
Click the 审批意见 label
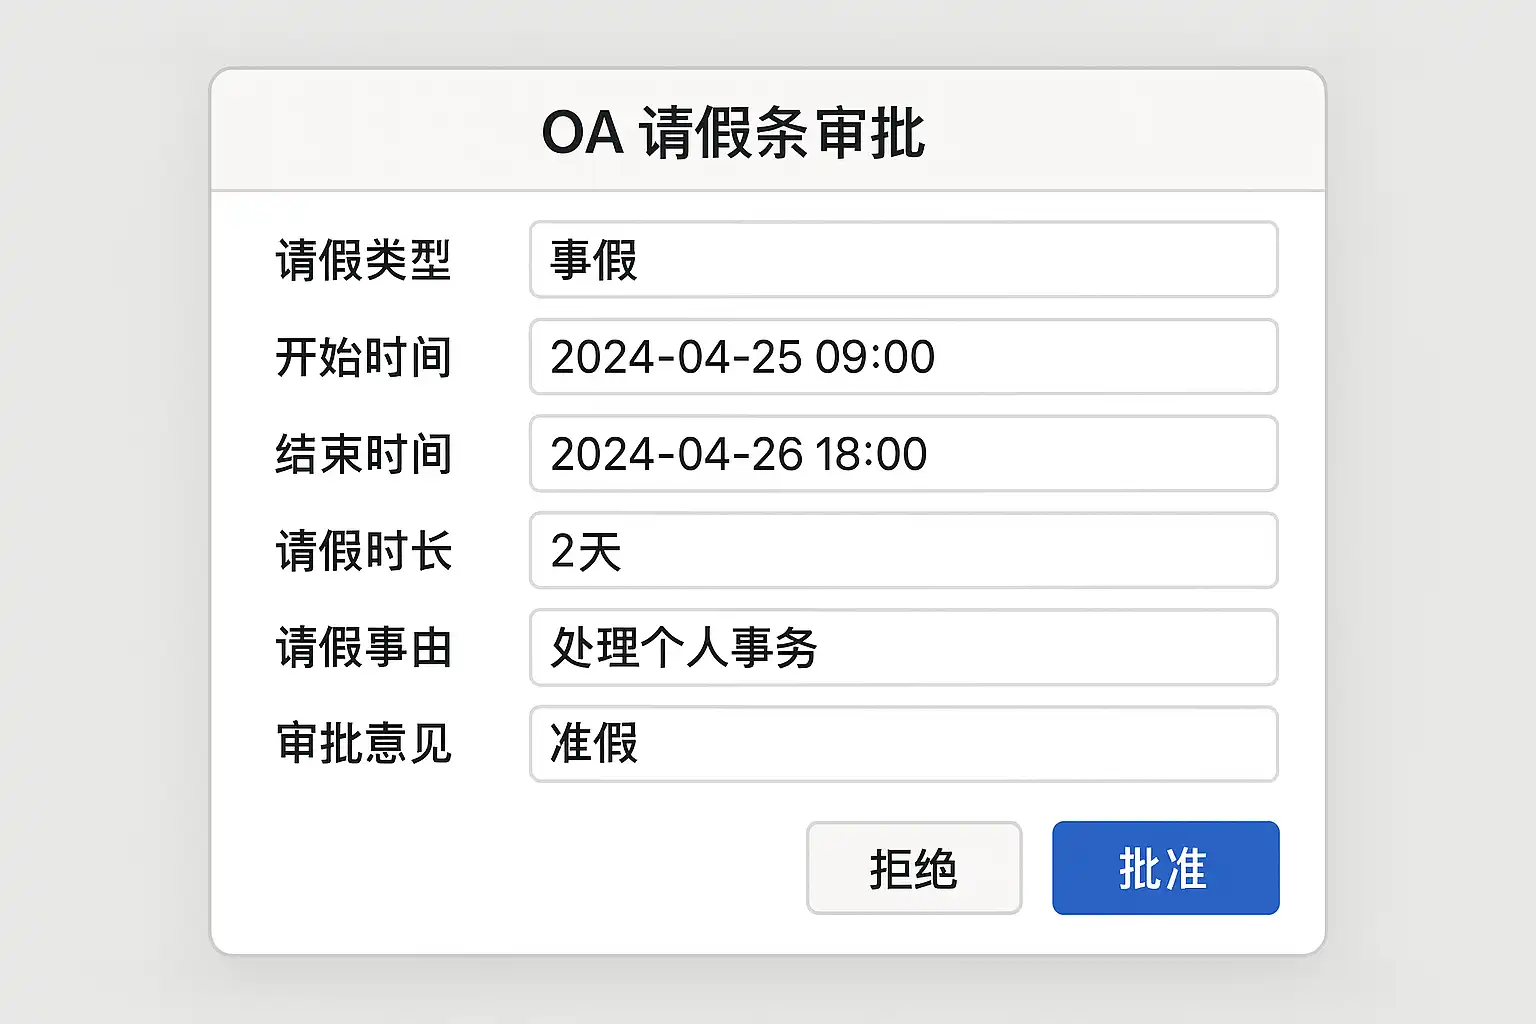364,744
